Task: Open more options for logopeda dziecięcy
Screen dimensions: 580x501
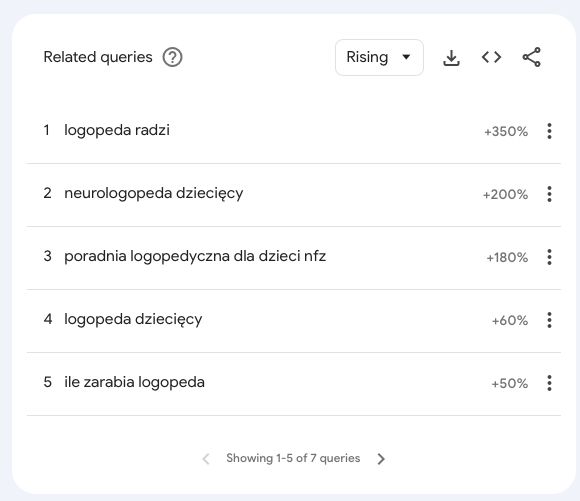Action: [x=549, y=320]
